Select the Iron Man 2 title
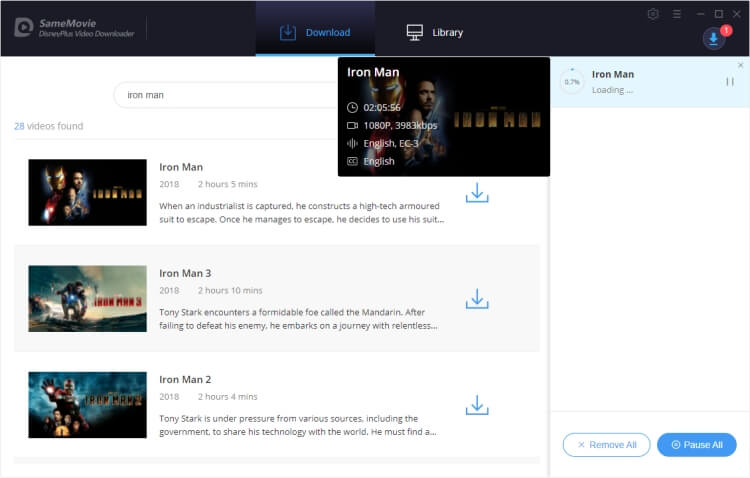Image resolution: width=750 pixels, height=478 pixels. tap(185, 379)
